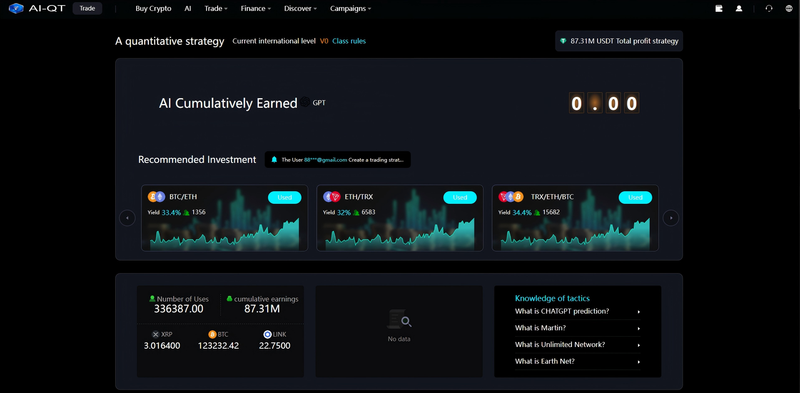Click the GPT logo icon
Viewport: 800px width, 393px height.
305,102
